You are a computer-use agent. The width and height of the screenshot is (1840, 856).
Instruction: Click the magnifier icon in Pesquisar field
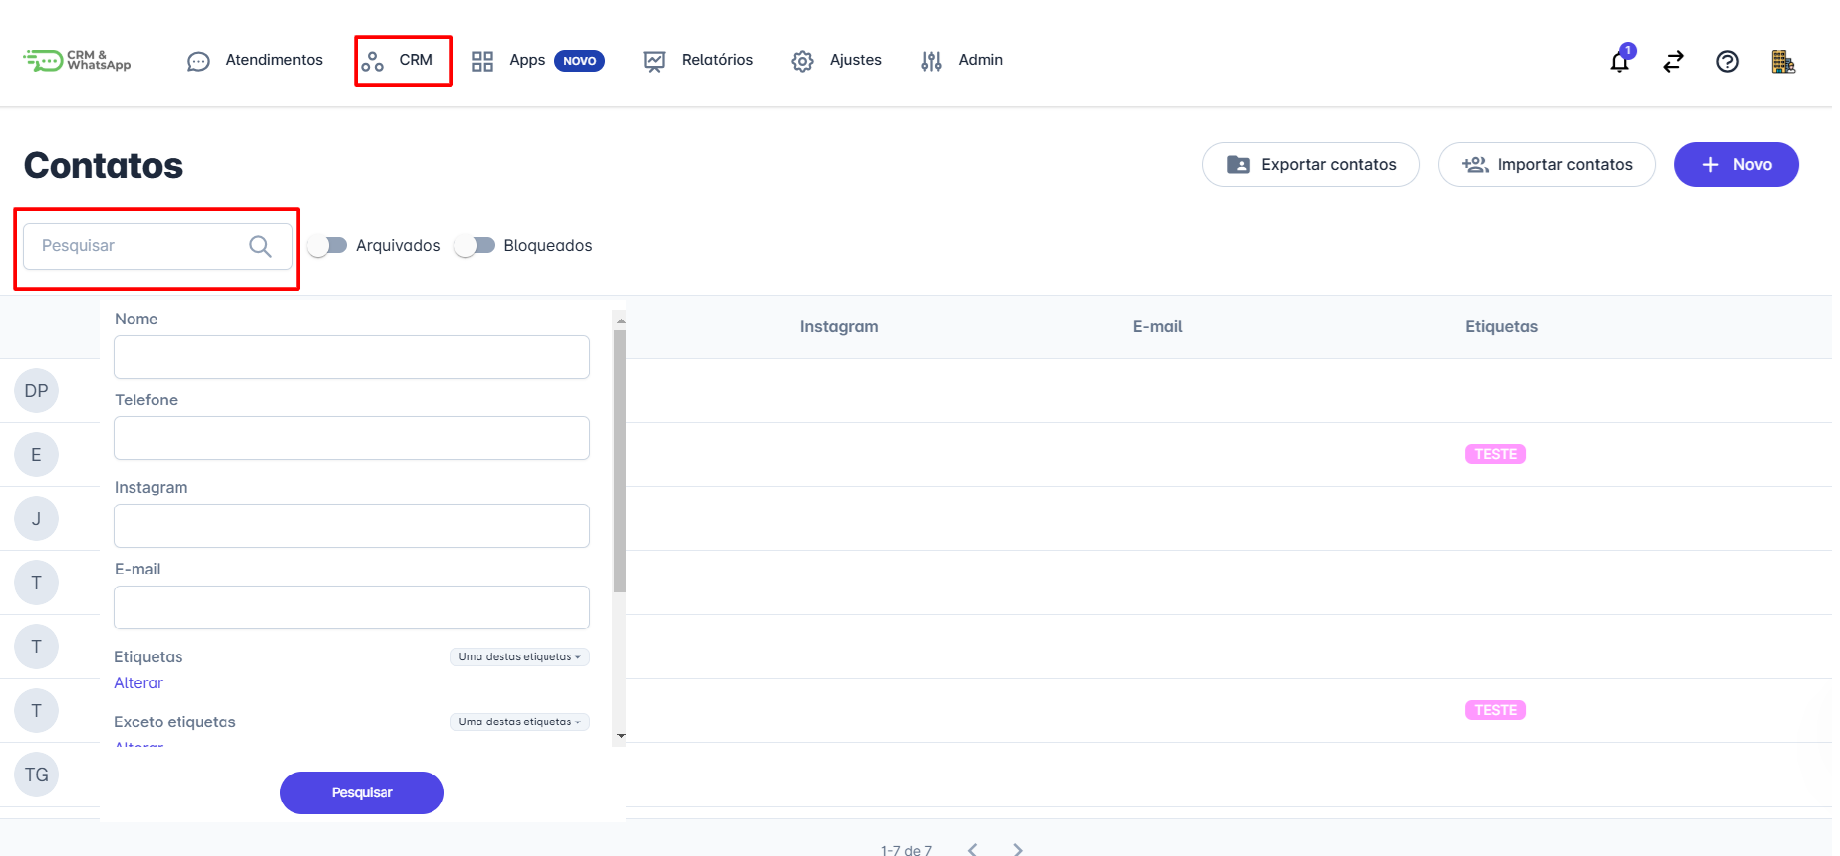click(260, 246)
